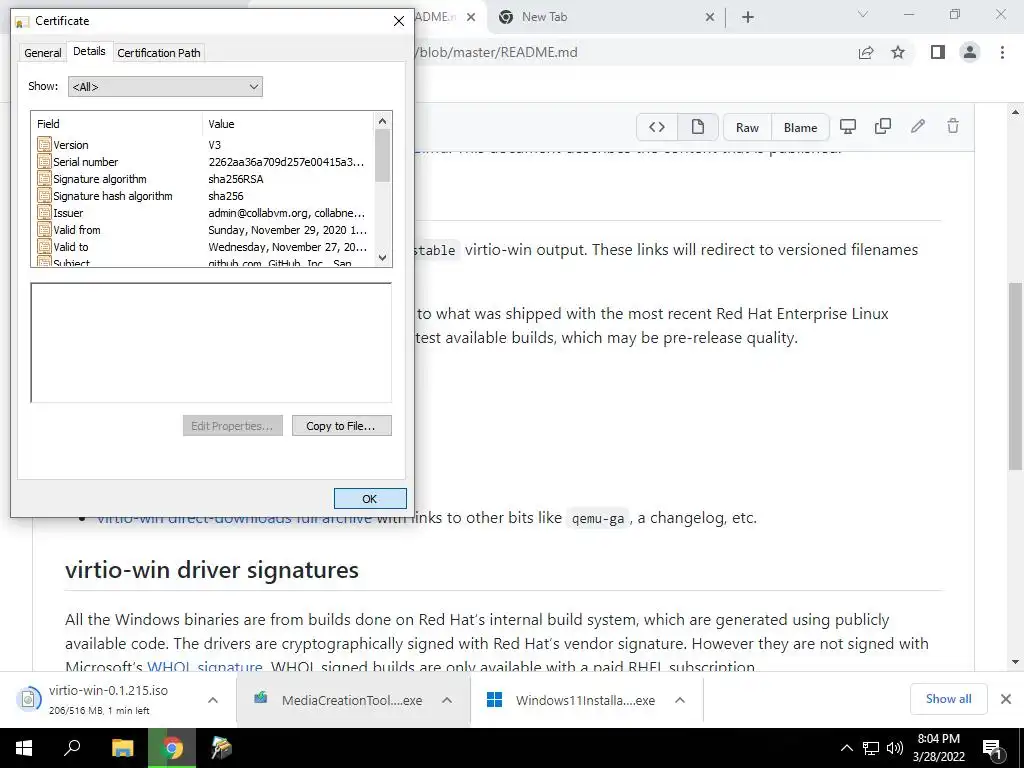Click the Value column header
Image resolution: width=1024 pixels, height=768 pixels.
coord(288,123)
